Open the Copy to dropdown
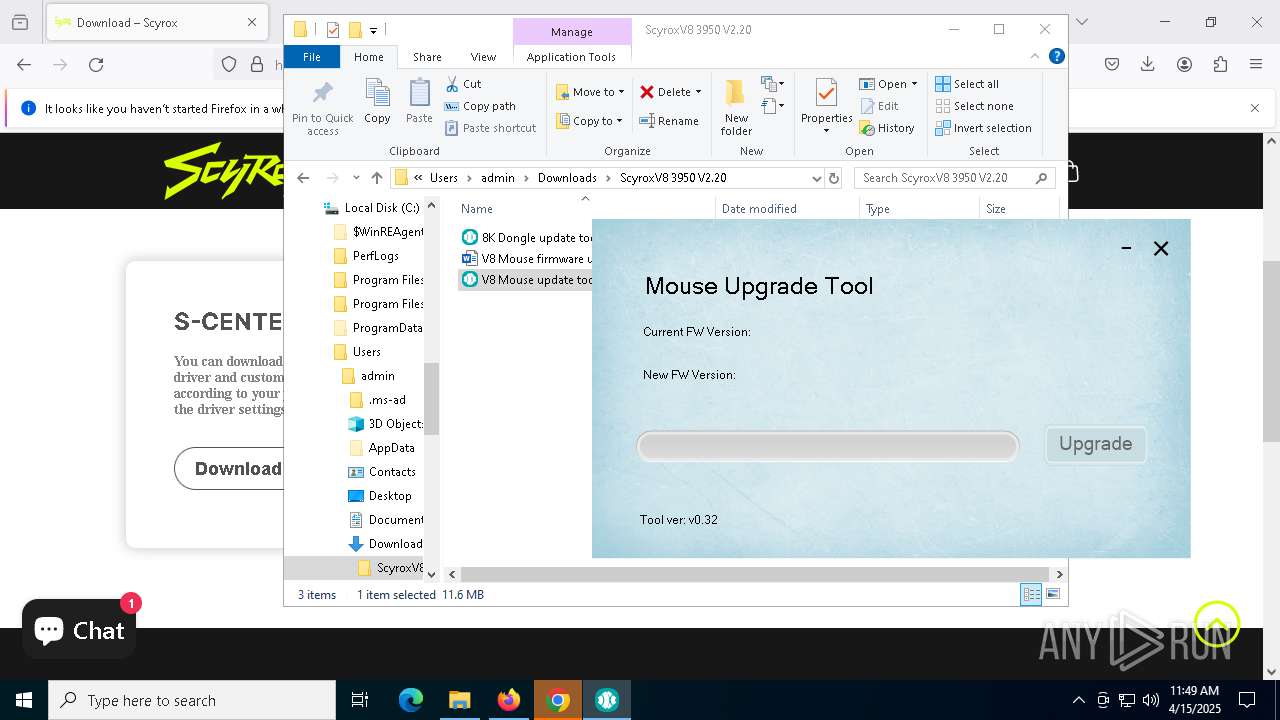Screen dimensions: 1280x720 [x=590, y=121]
